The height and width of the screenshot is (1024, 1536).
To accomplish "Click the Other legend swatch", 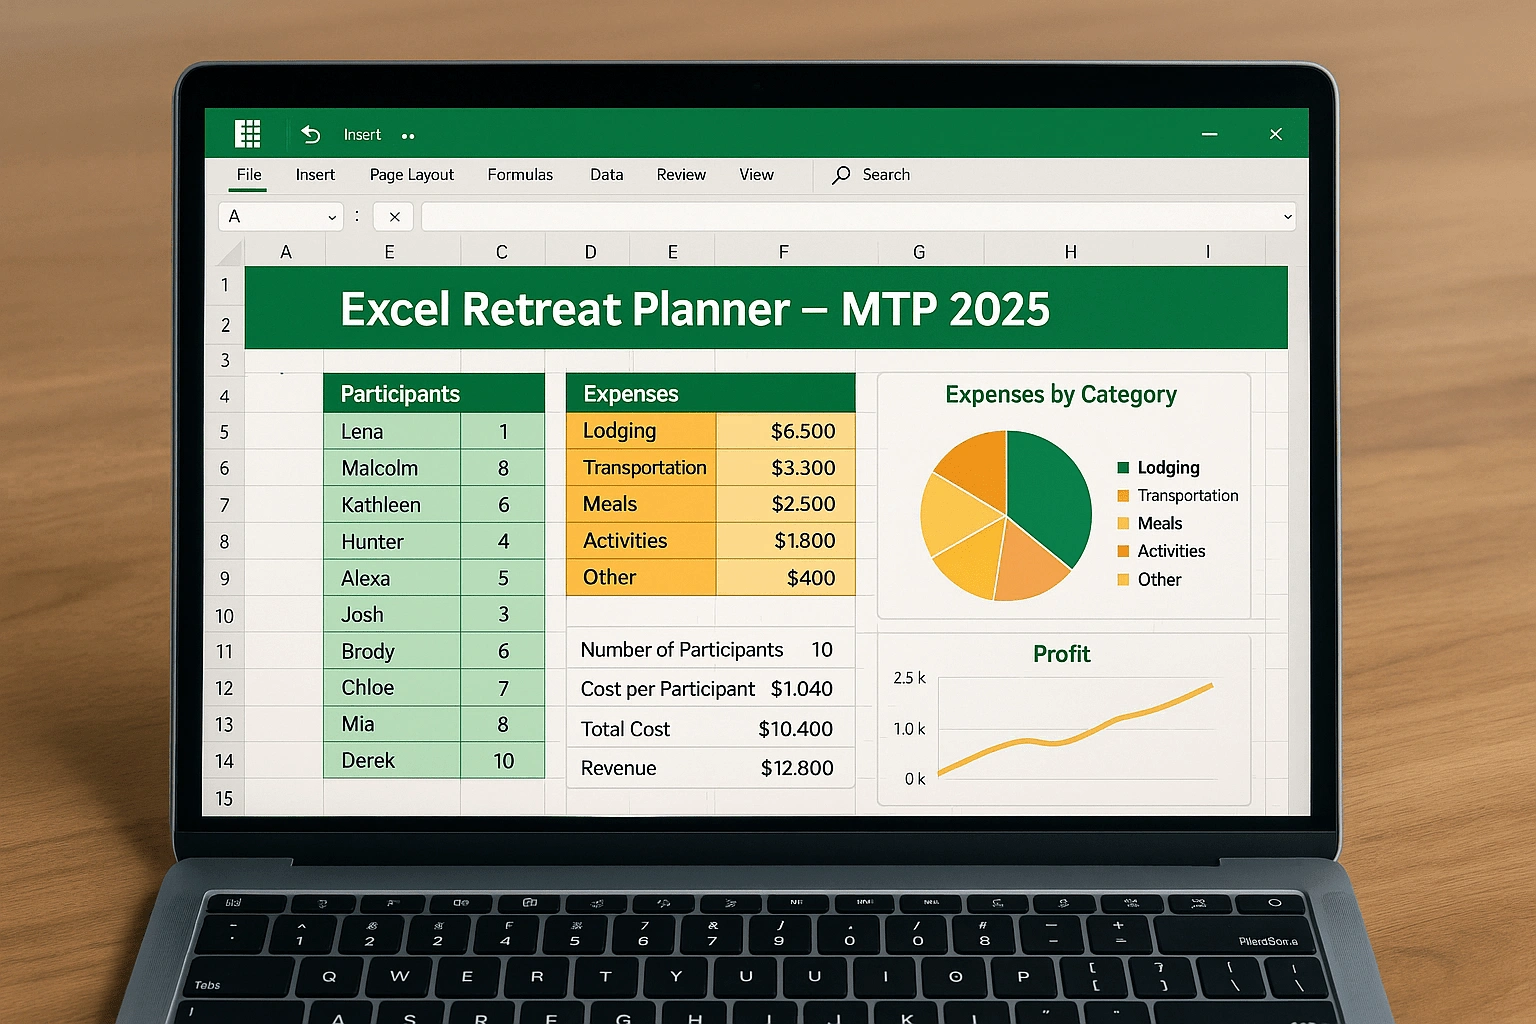I will (x=1123, y=579).
